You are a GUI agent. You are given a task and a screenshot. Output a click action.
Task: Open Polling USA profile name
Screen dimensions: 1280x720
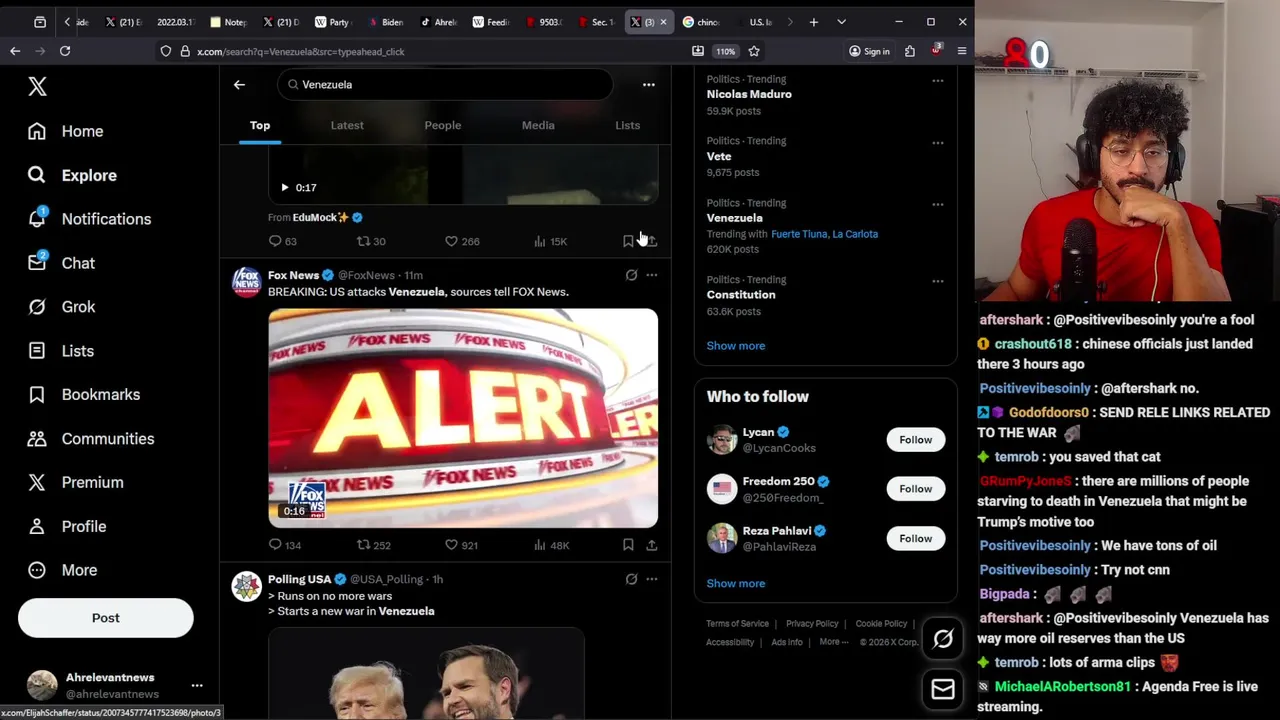[299, 579]
